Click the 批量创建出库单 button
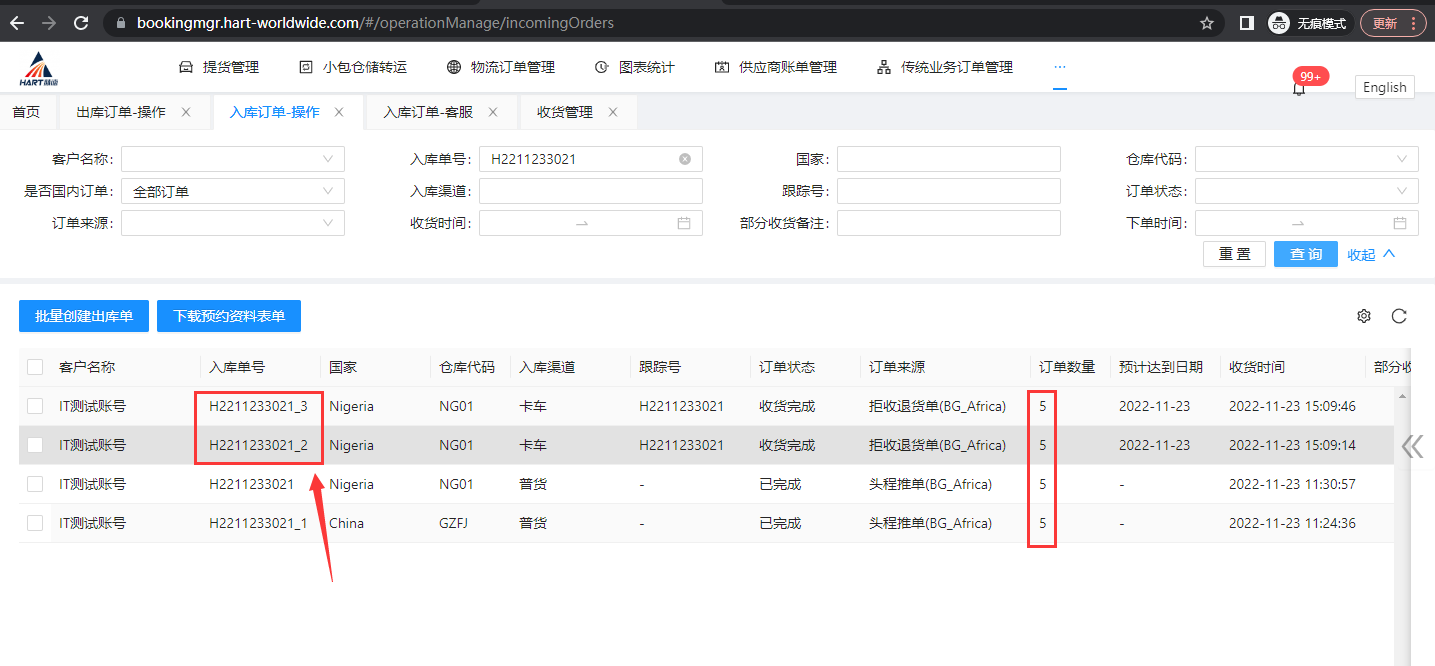The width and height of the screenshot is (1435, 666). [84, 316]
